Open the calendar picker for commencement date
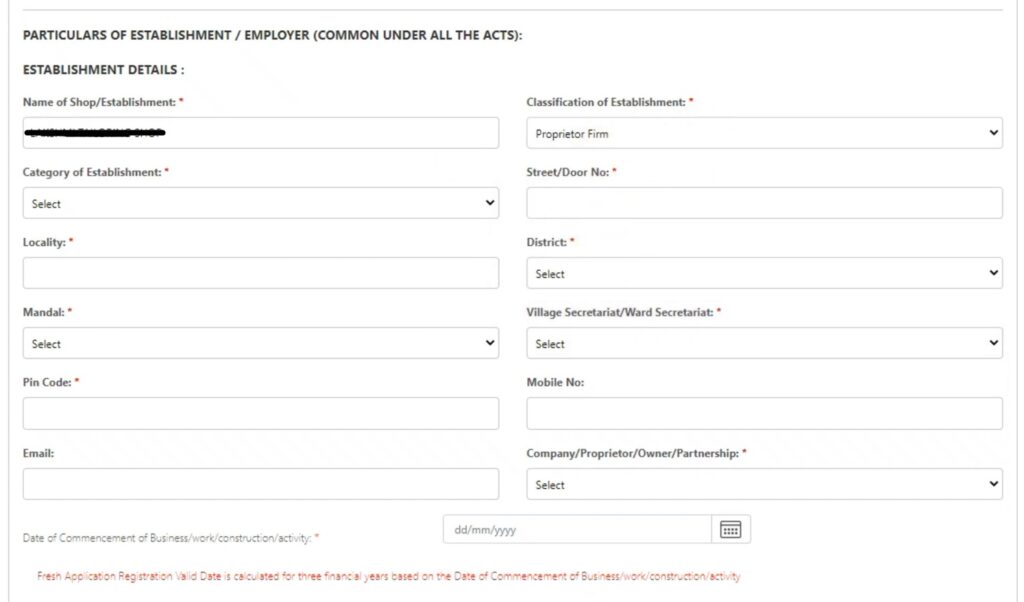The image size is (1024, 602). coord(731,528)
